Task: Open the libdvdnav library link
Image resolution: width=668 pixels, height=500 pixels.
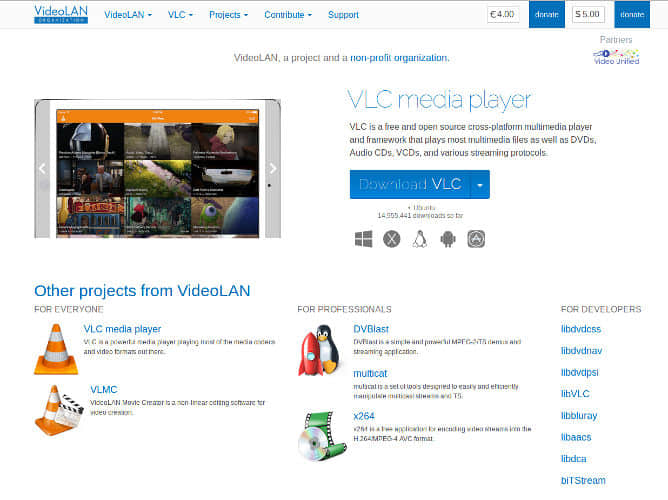Action: 581,351
